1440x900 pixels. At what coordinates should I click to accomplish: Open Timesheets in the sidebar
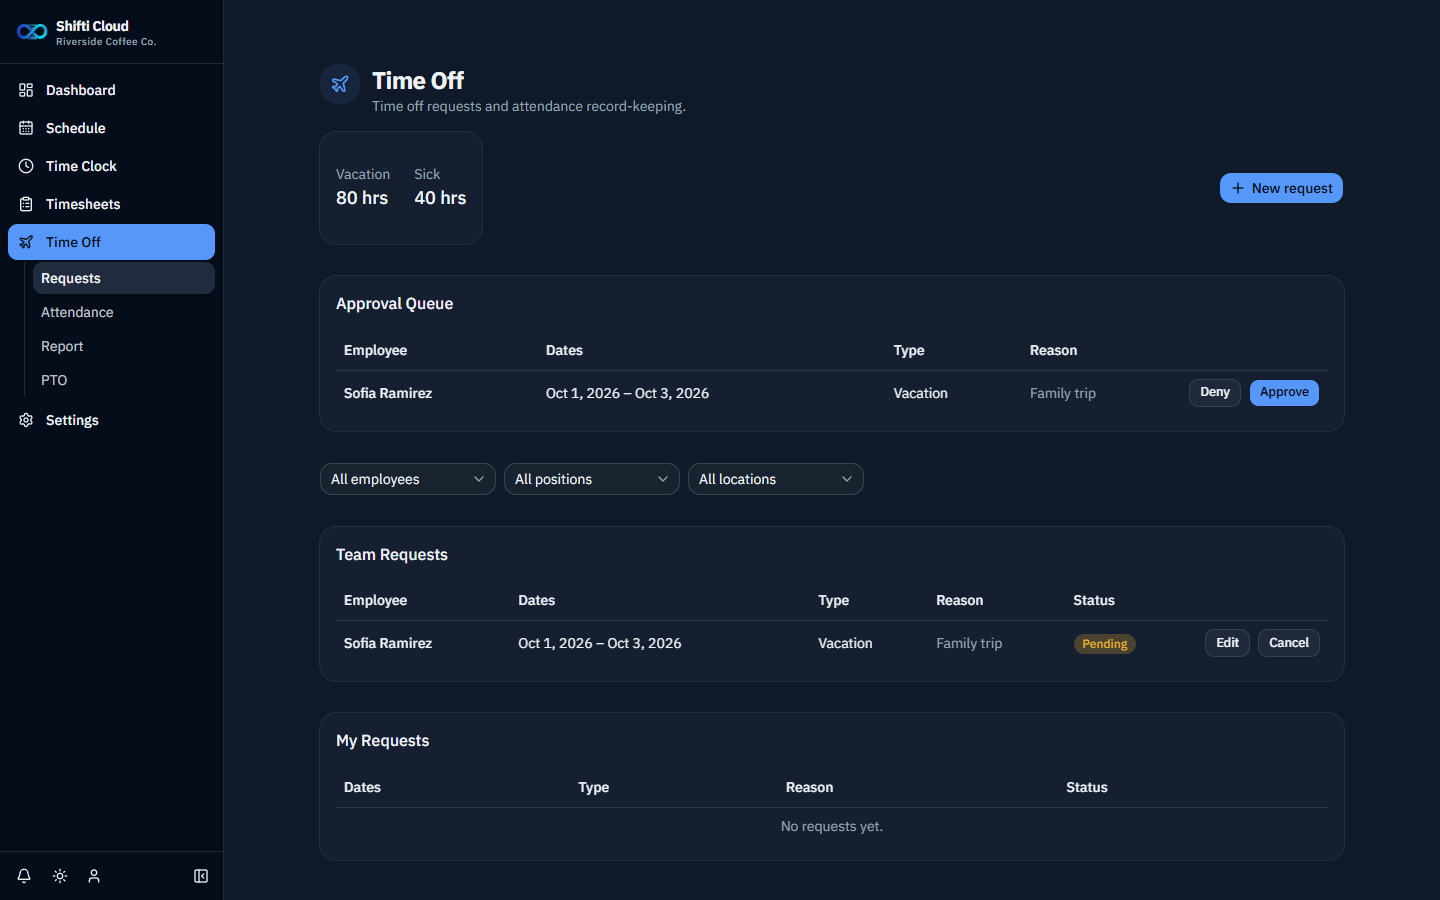pyautogui.click(x=111, y=204)
